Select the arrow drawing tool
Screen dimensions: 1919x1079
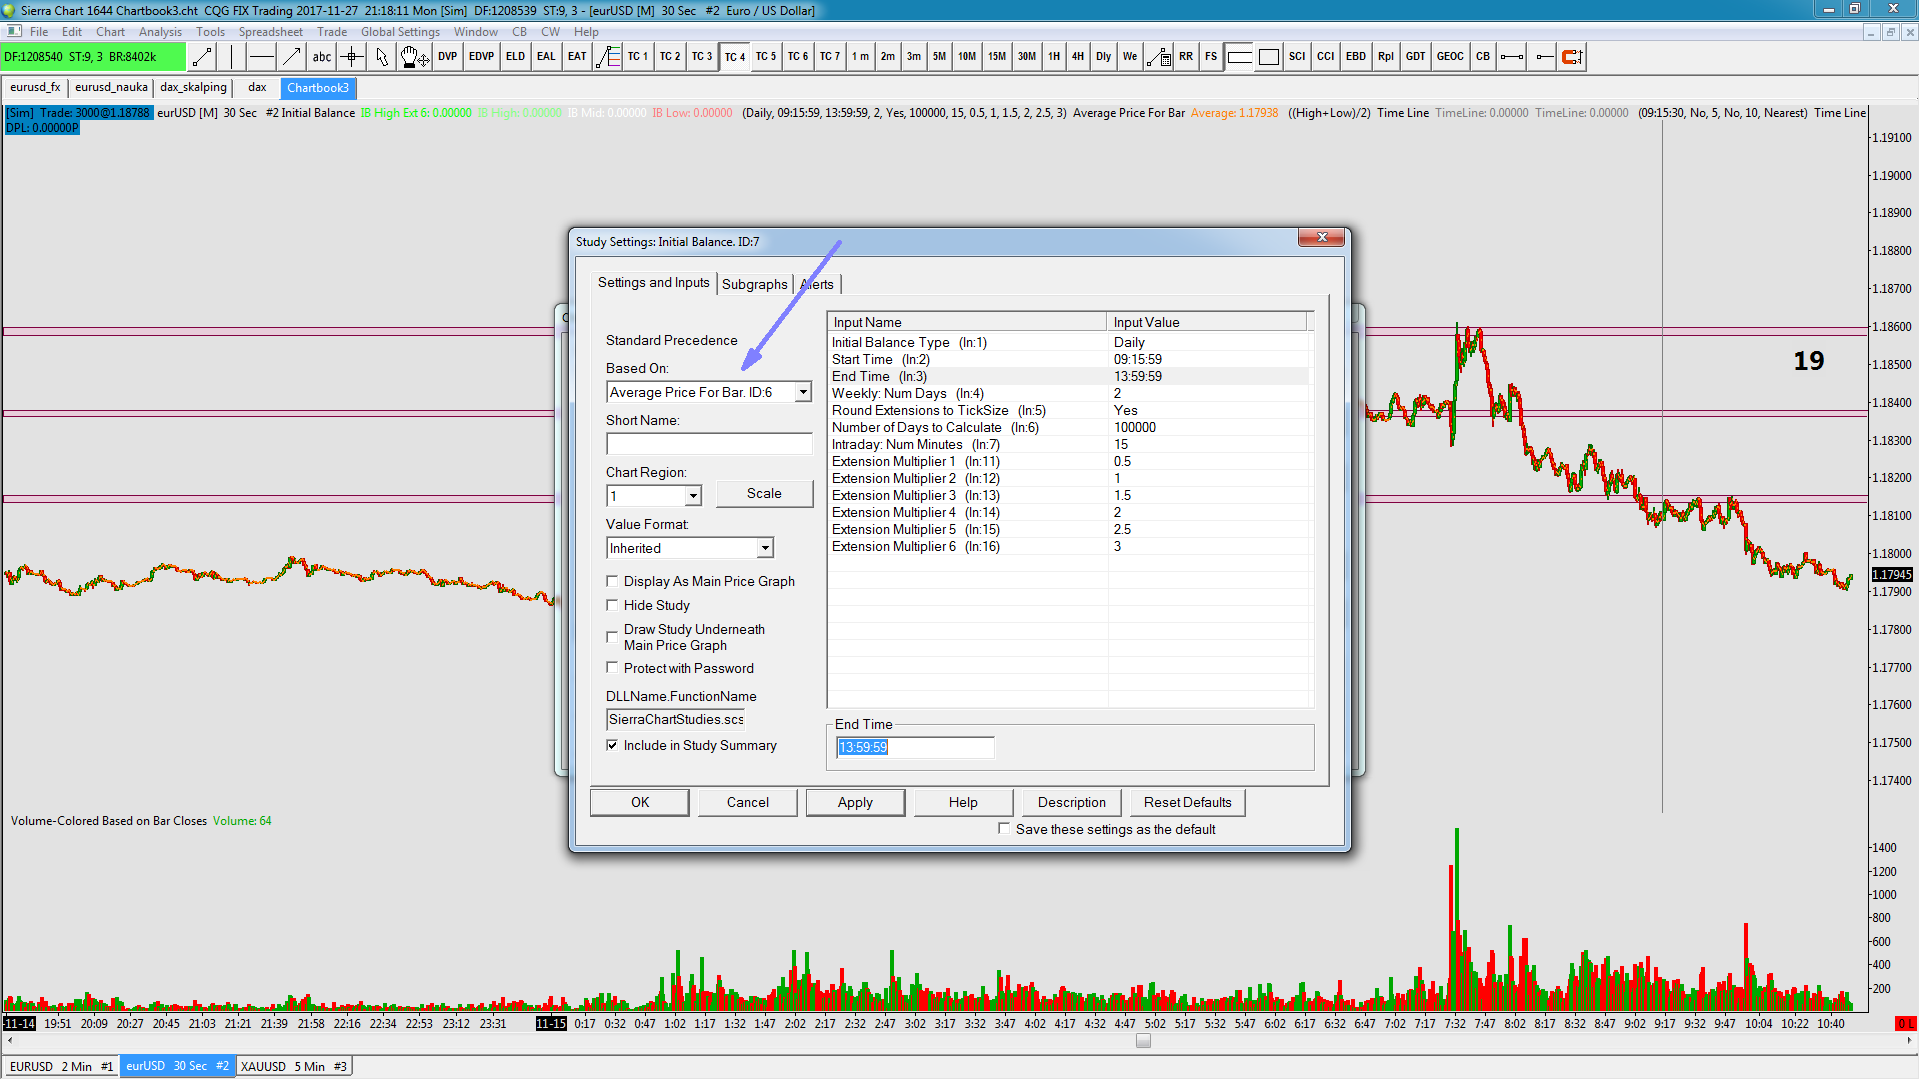pos(291,57)
